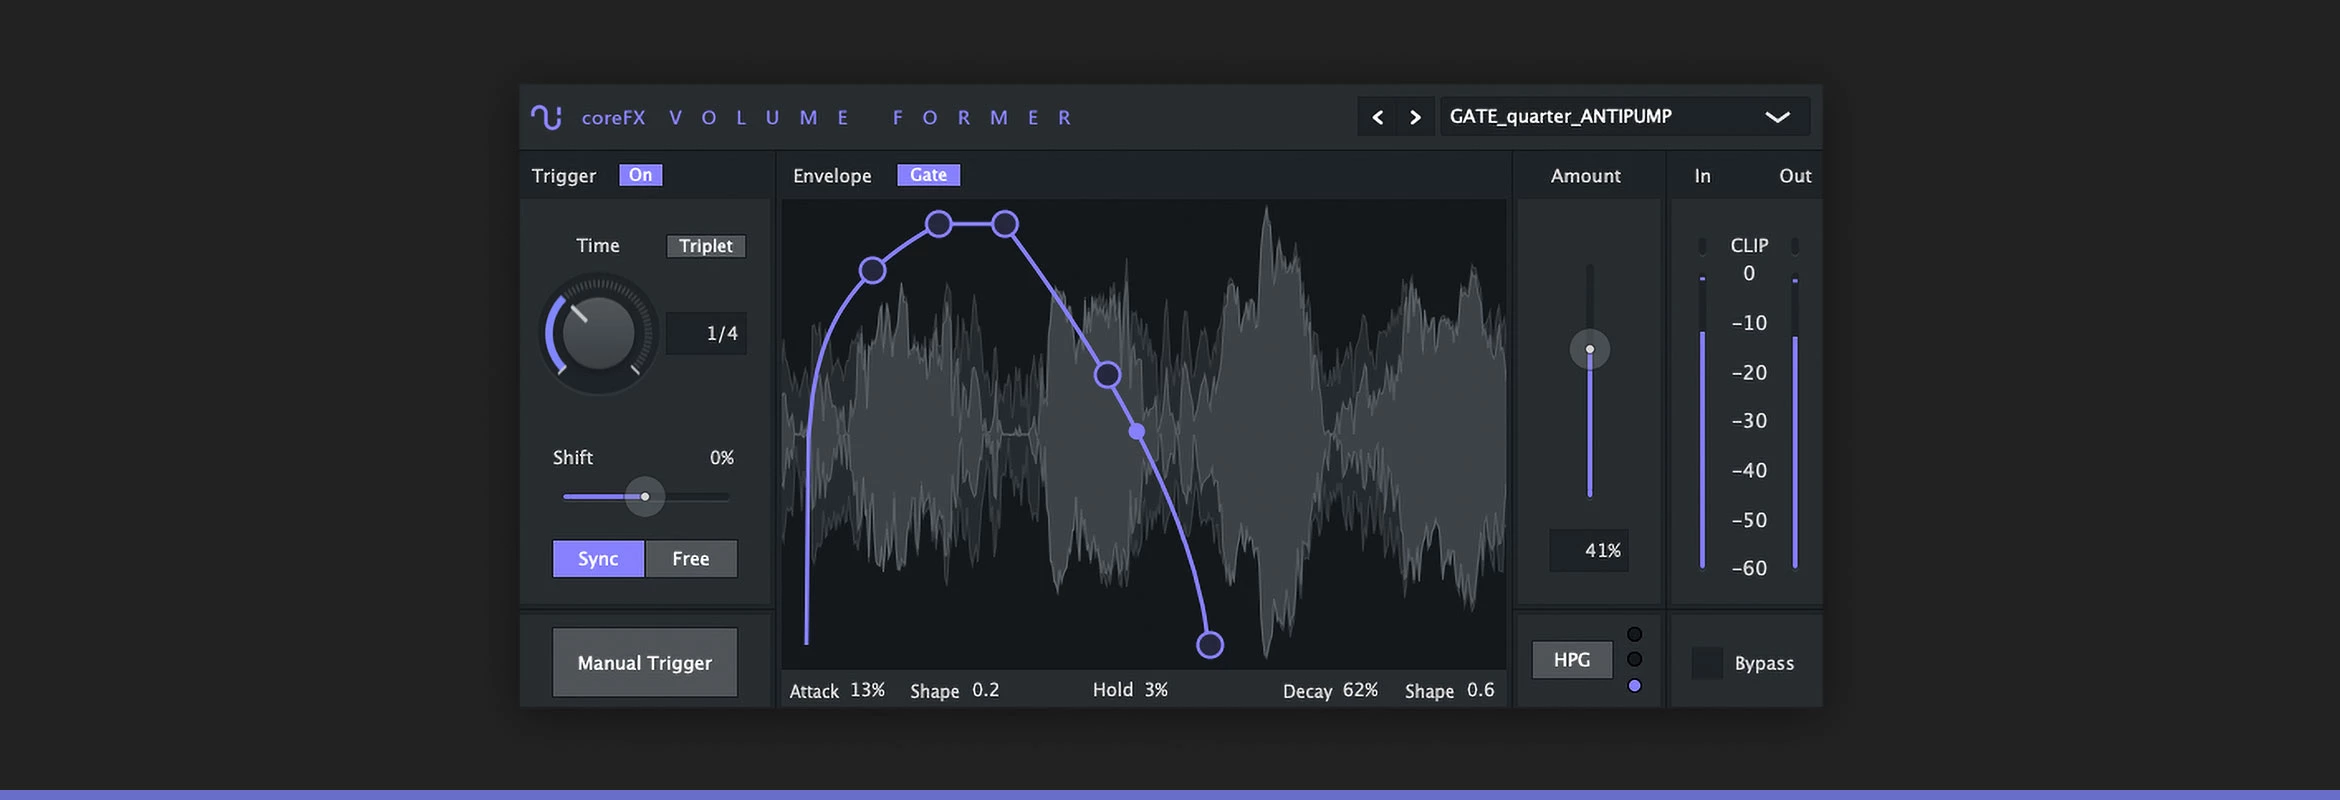2340x800 pixels.
Task: Go to previous preset with left arrow
Action: pos(1377,118)
